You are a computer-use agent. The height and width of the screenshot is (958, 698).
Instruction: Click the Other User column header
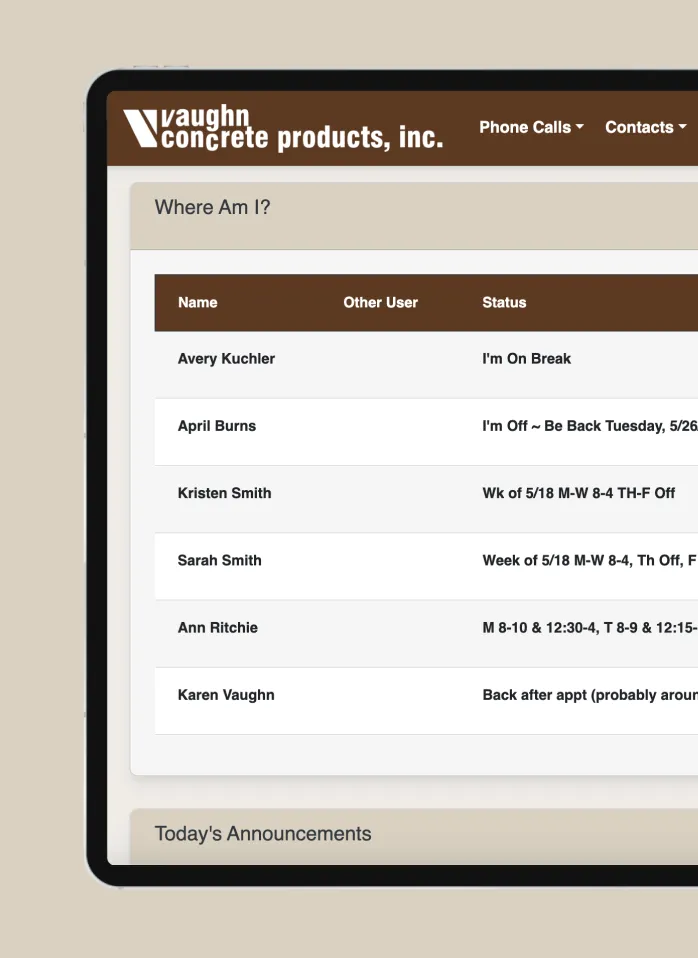click(380, 302)
